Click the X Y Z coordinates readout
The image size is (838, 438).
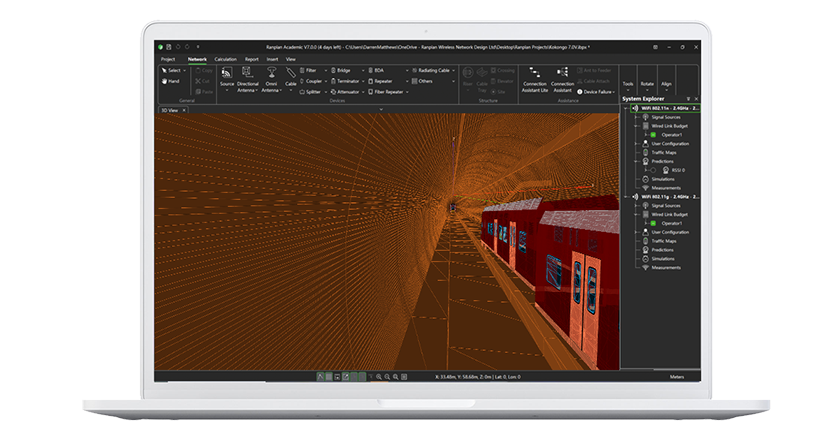click(478, 377)
